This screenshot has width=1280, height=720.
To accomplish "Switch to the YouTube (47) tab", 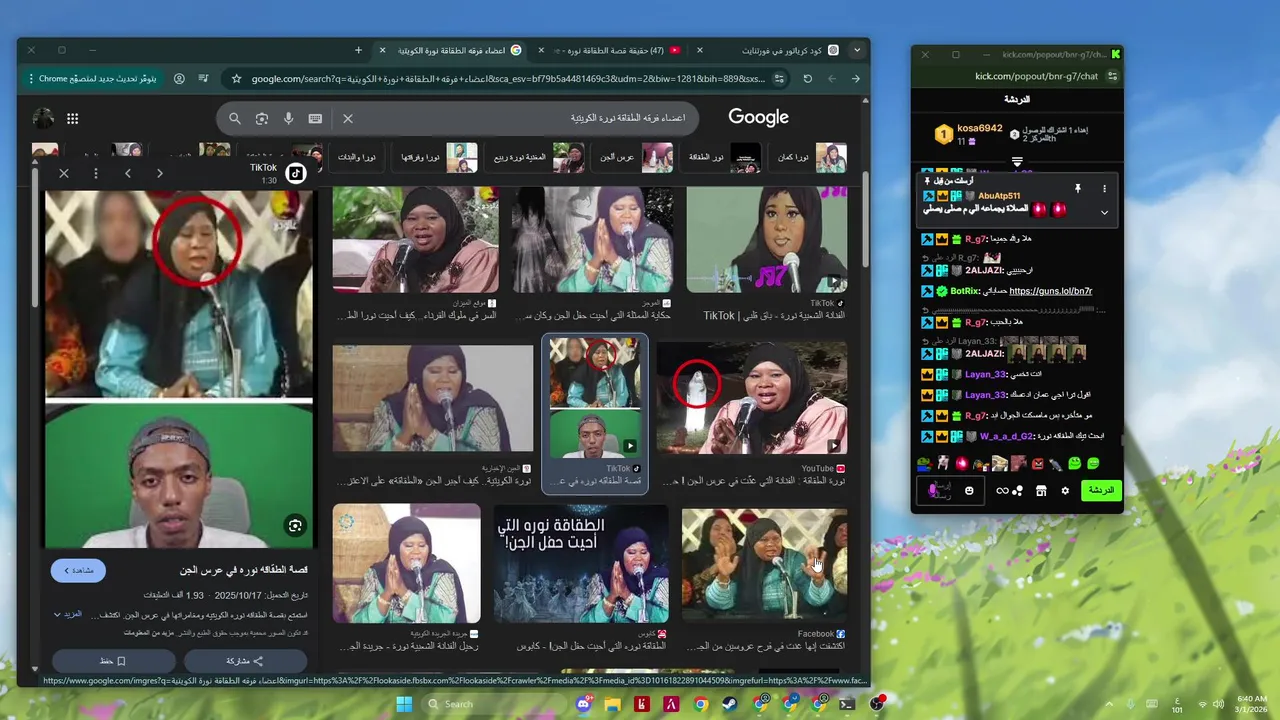I will (612, 50).
